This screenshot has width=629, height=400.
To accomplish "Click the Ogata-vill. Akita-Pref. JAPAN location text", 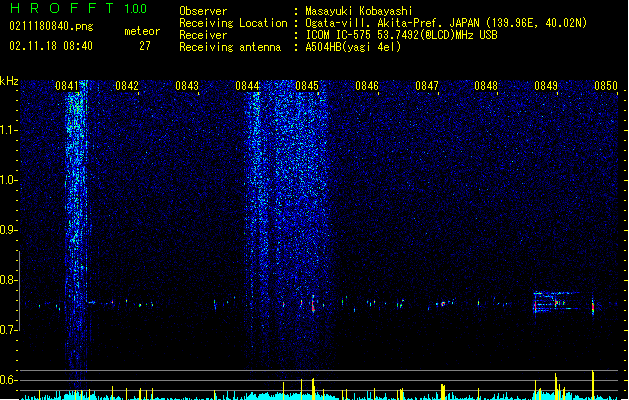I will (x=446, y=23).
